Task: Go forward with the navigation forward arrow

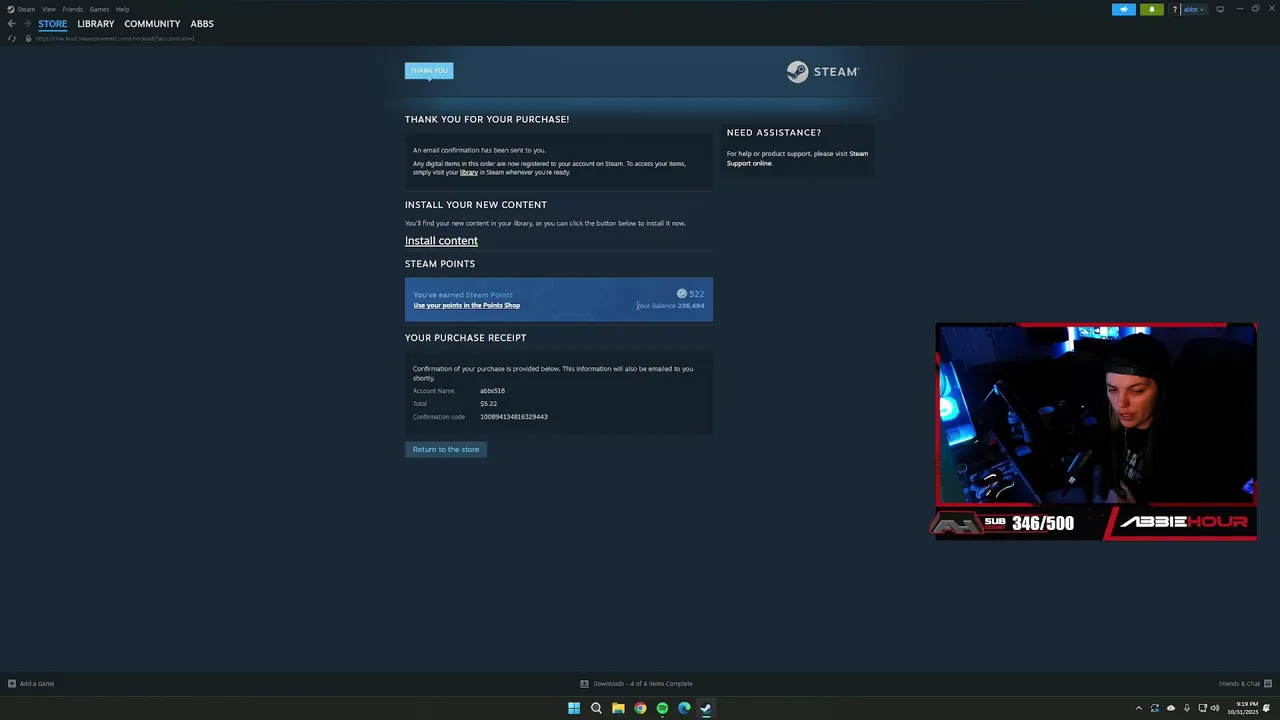Action: pos(27,24)
